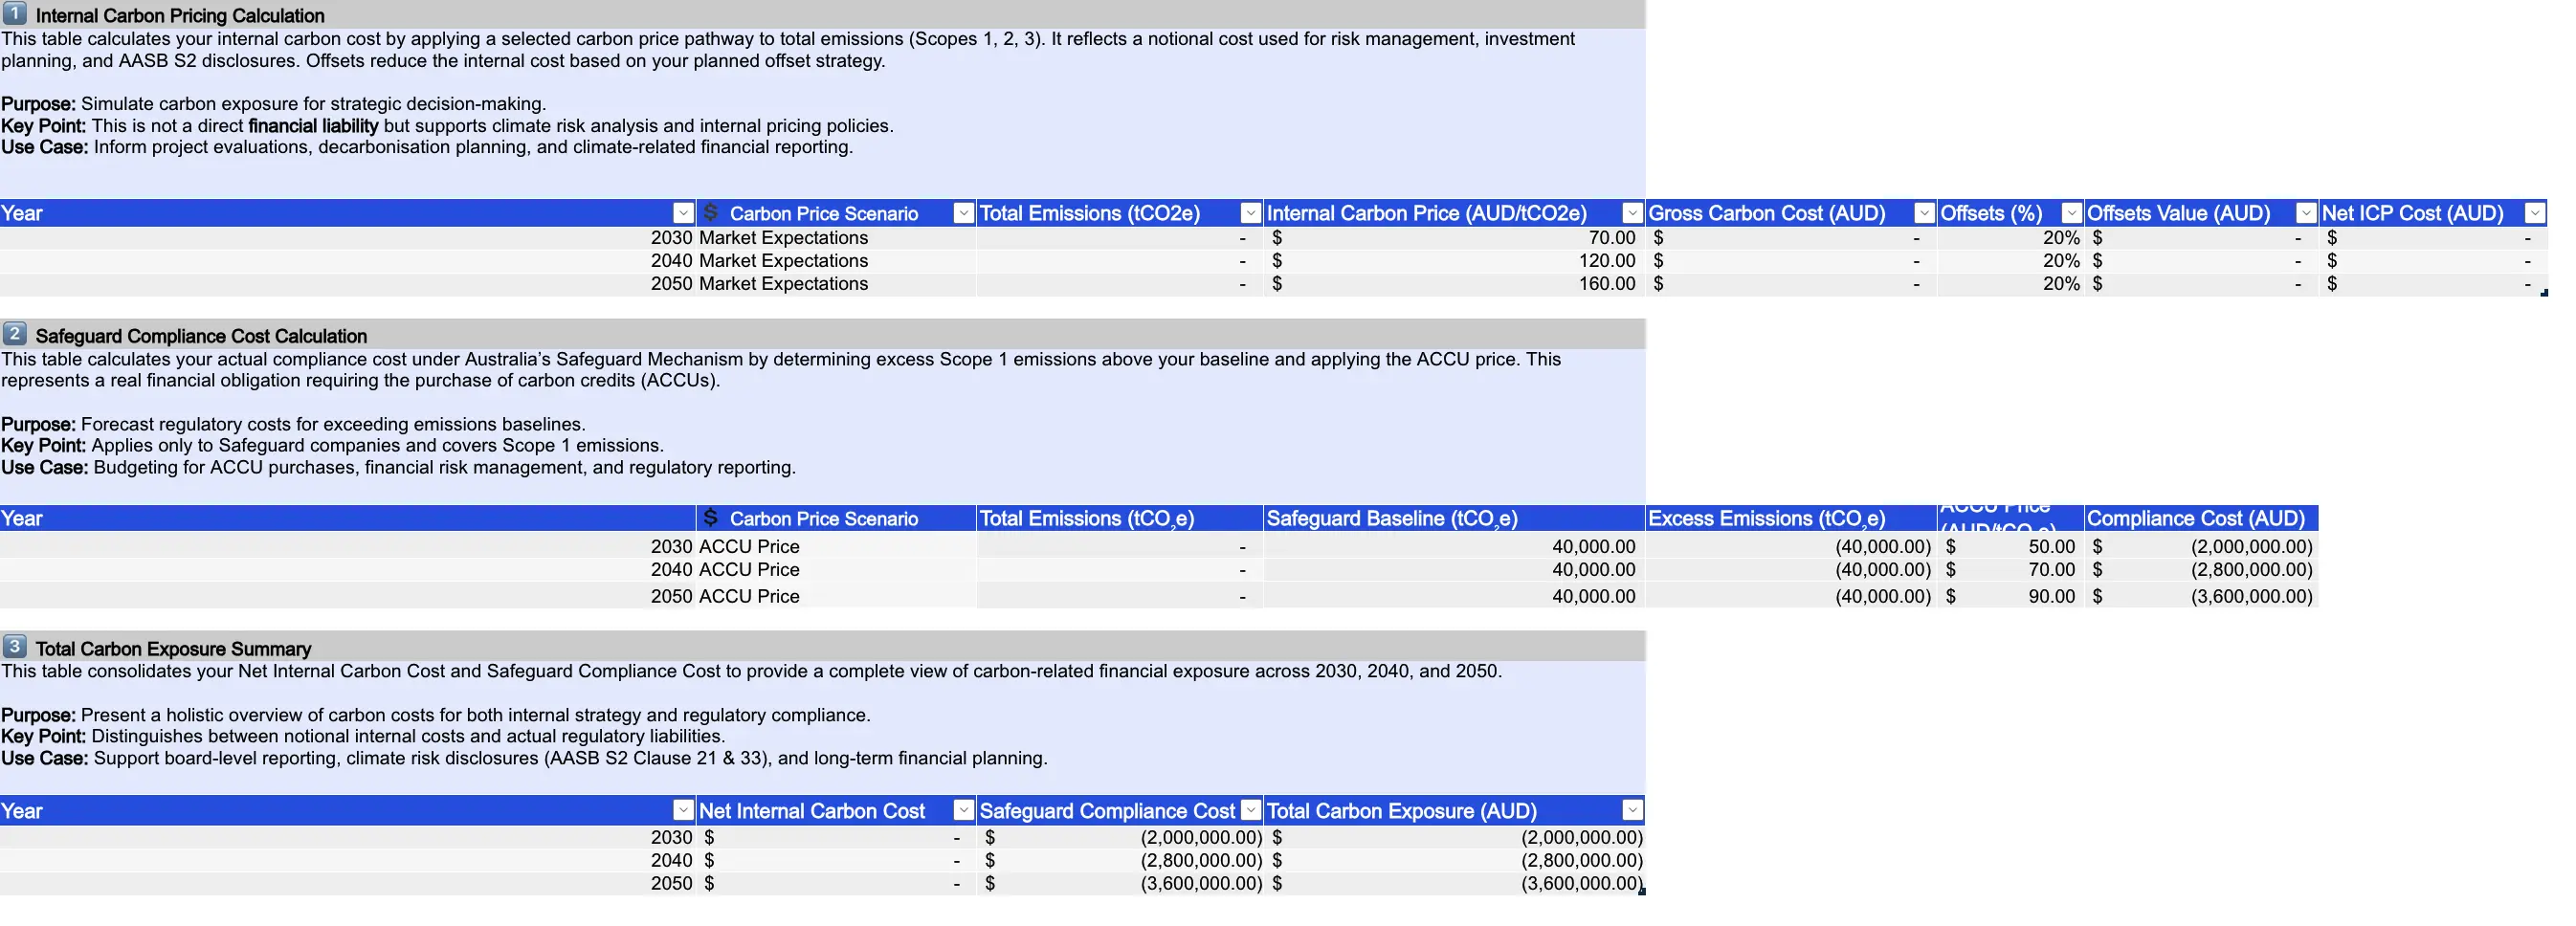
Task: Click the number 3 section badge icon
Action: 14,646
